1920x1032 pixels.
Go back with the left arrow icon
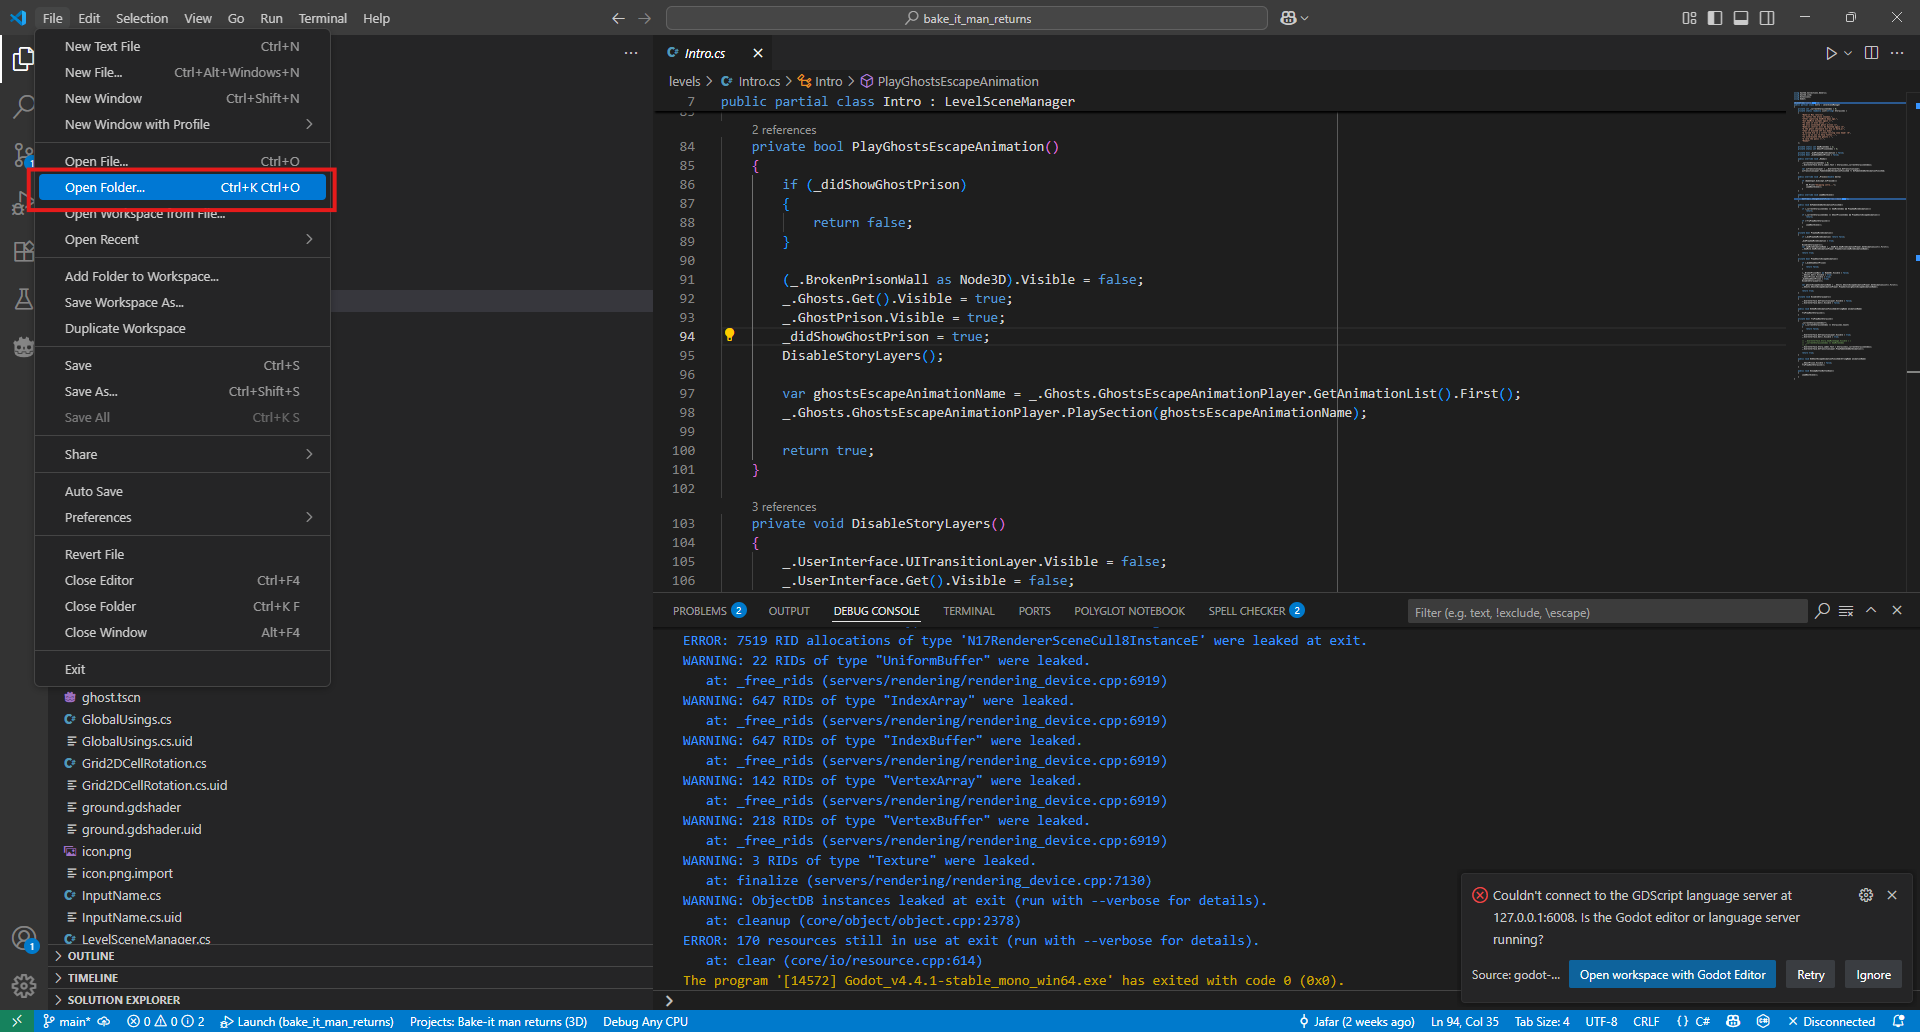618,18
